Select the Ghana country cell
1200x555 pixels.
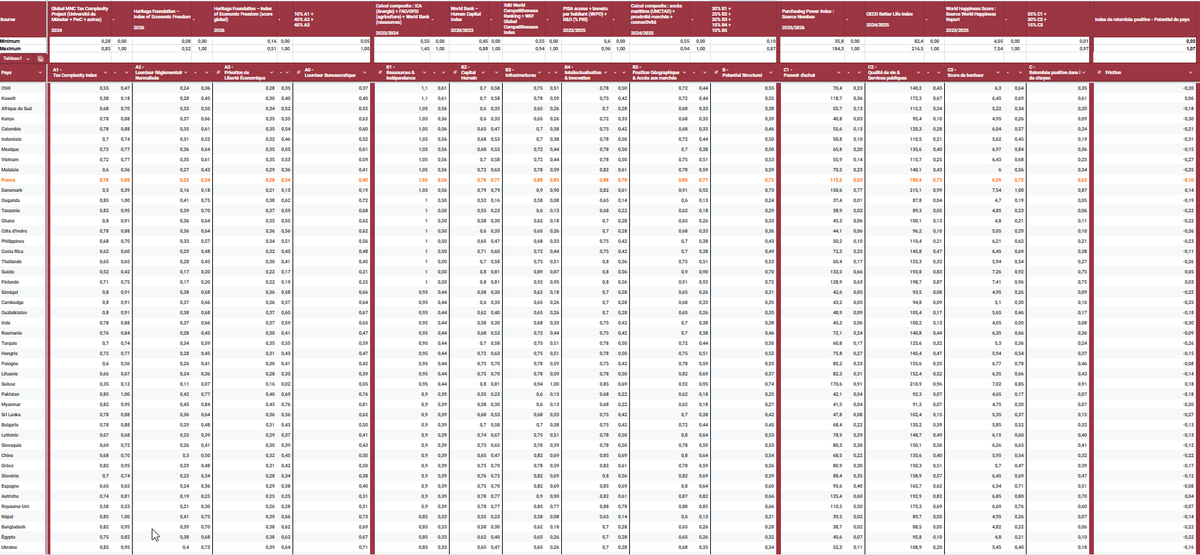[23, 219]
